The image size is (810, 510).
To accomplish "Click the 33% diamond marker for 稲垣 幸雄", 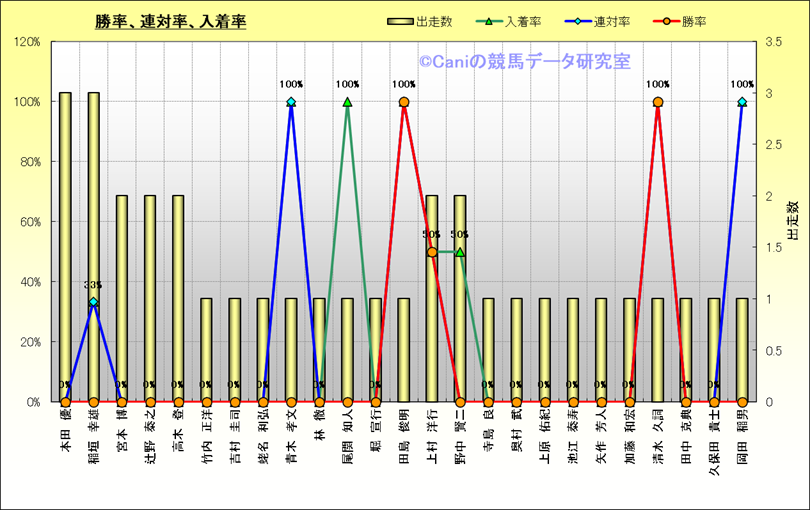I will (93, 302).
